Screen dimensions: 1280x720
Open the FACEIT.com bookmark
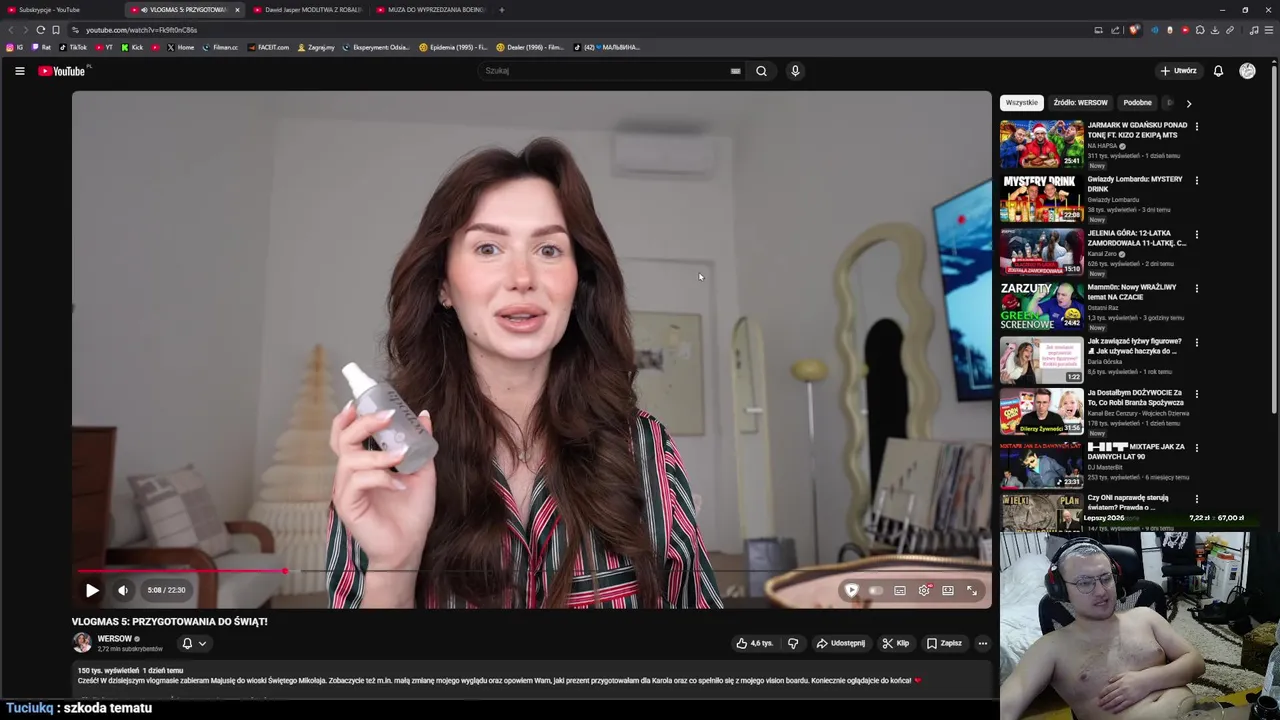(x=268, y=47)
